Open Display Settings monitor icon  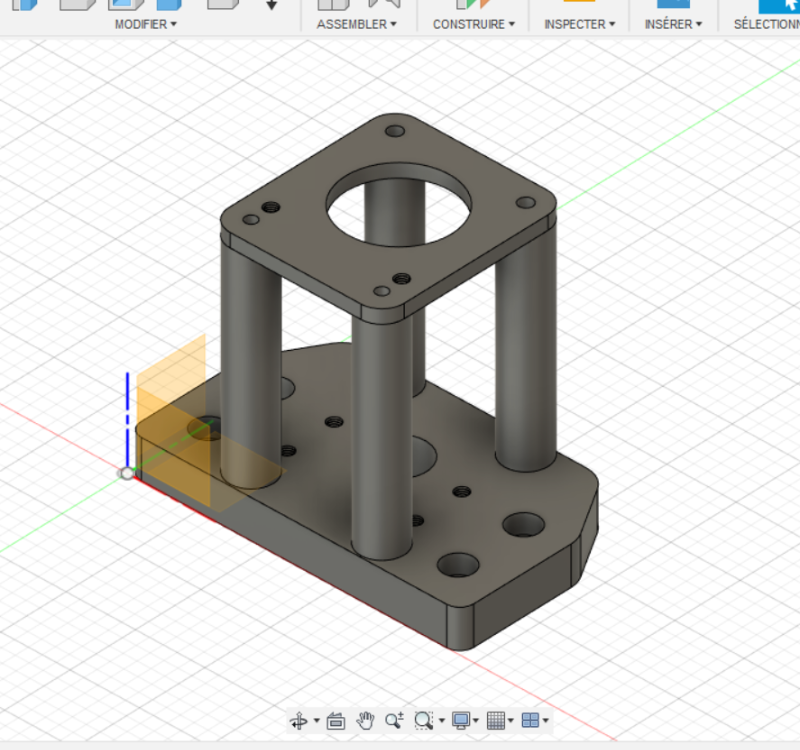tap(461, 720)
